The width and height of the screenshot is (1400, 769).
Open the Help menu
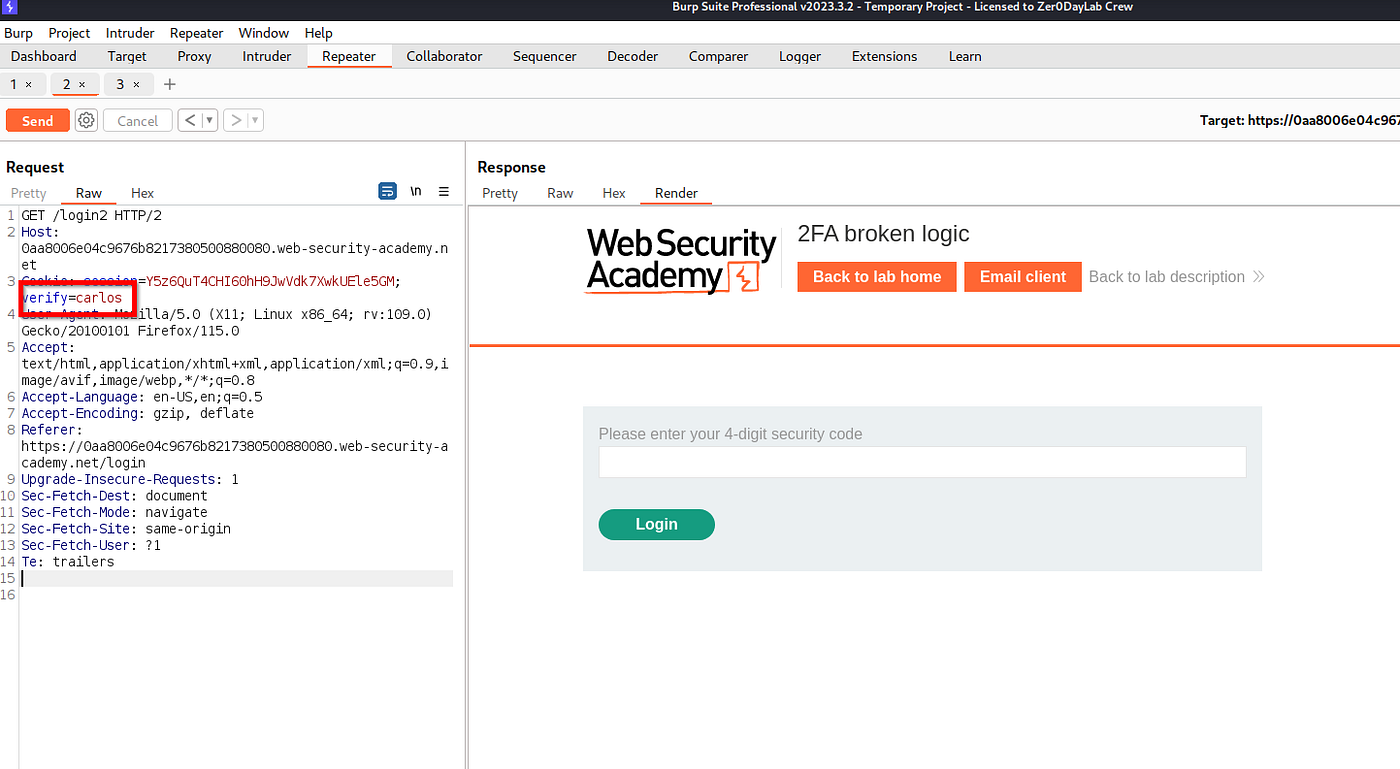[318, 33]
